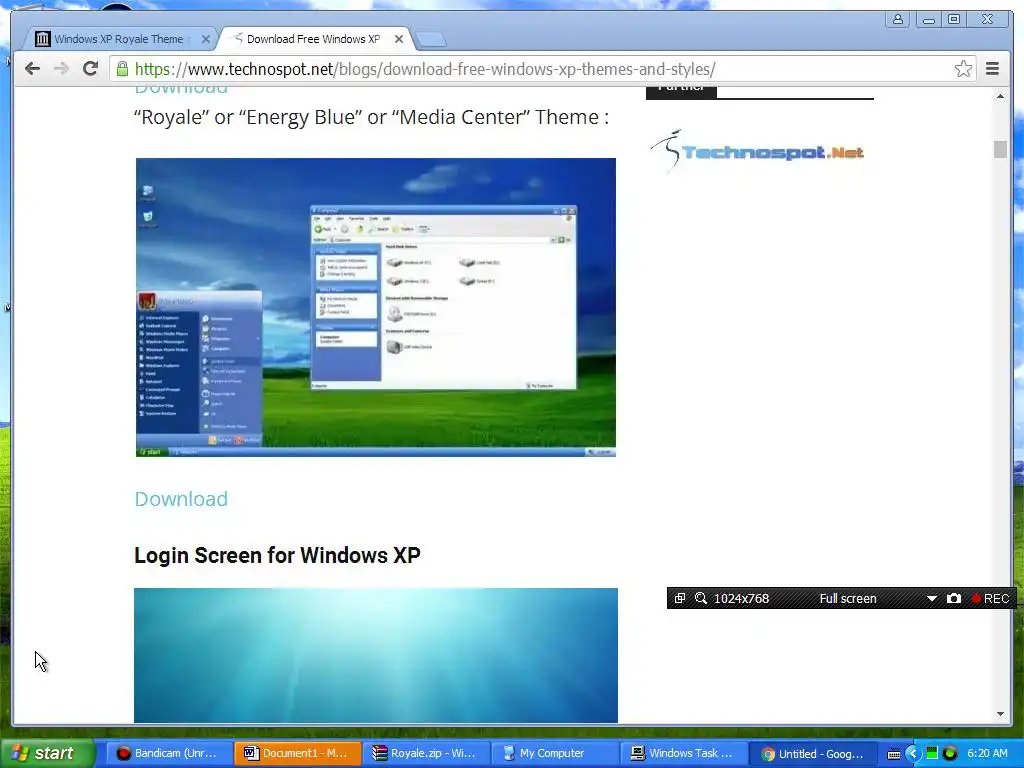Open the Chrome user profile button
The image size is (1024, 768).
pyautogui.click(x=898, y=19)
